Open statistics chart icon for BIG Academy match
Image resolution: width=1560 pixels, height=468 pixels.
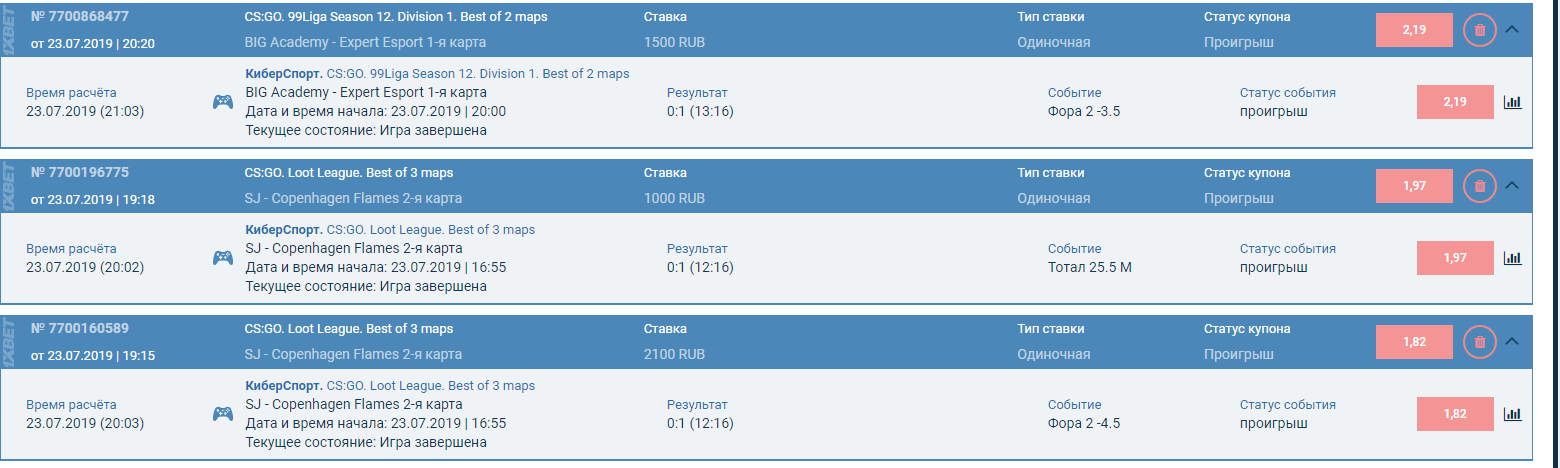pos(1512,102)
